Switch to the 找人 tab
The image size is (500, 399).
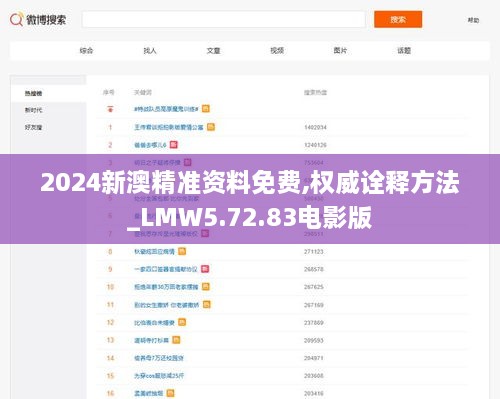pyautogui.click(x=150, y=51)
